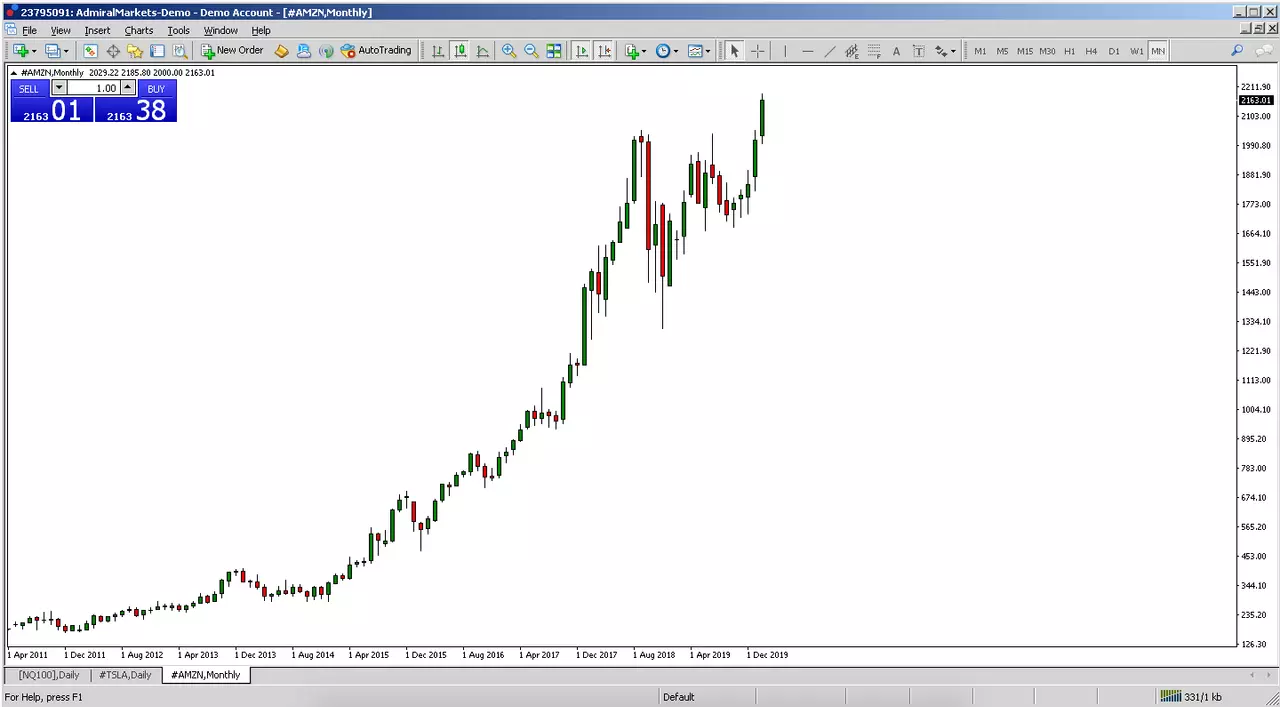Image resolution: width=1280 pixels, height=707 pixels.
Task: Toggle chart auto scroll
Action: coord(582,51)
